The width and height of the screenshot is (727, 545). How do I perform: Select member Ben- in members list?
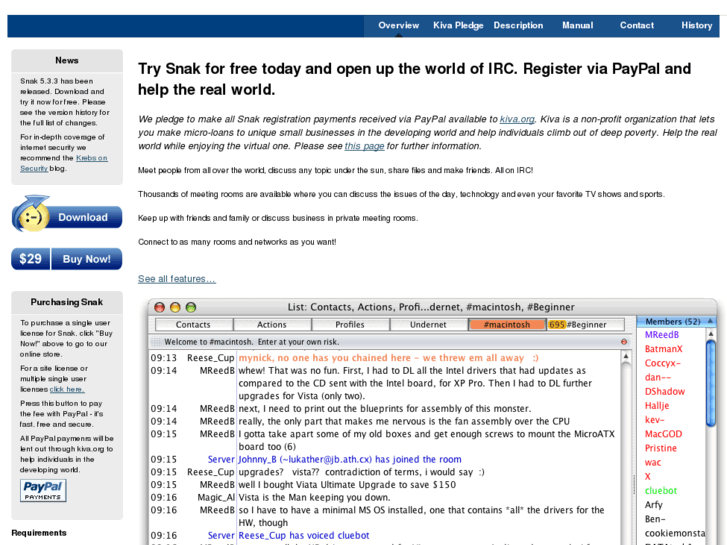pyautogui.click(x=655, y=519)
